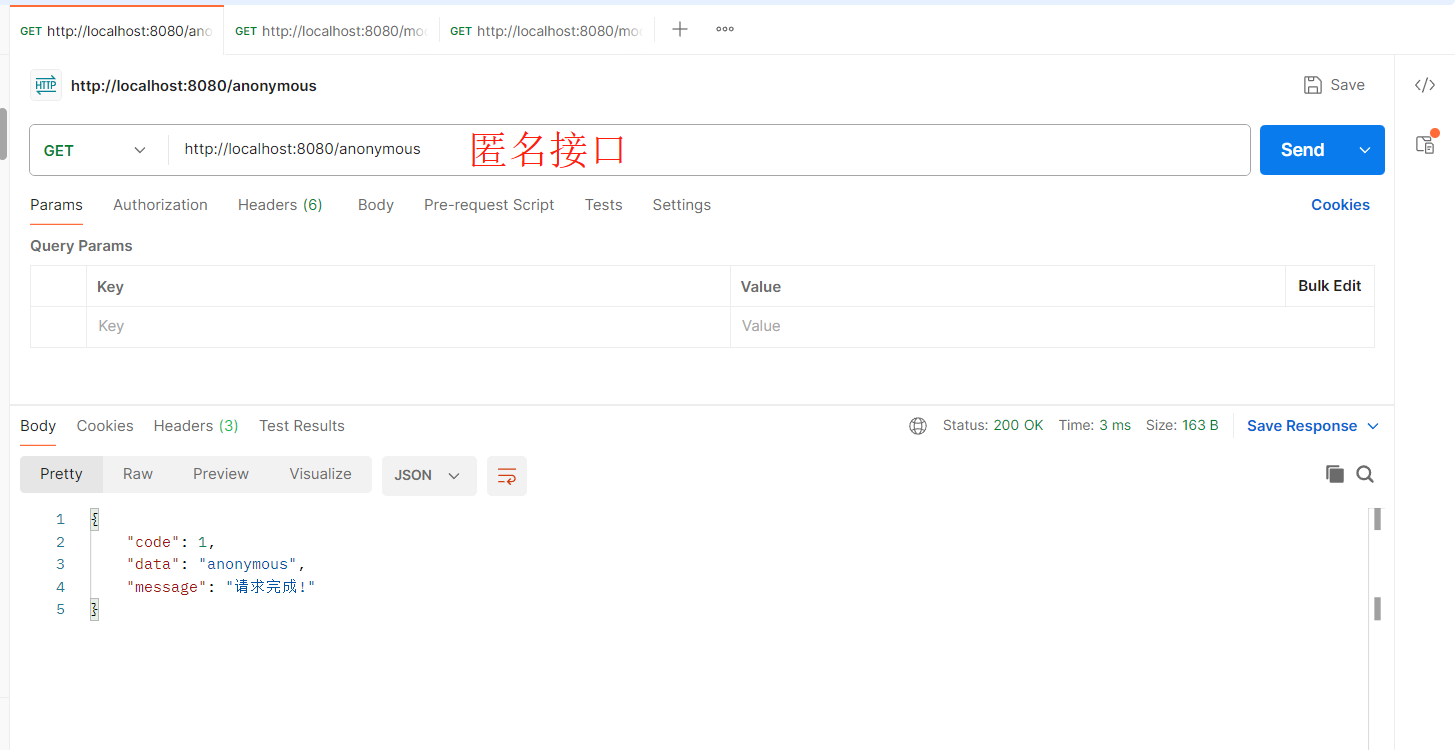Click the response vertical scrollbar thumb

[x=1377, y=519]
